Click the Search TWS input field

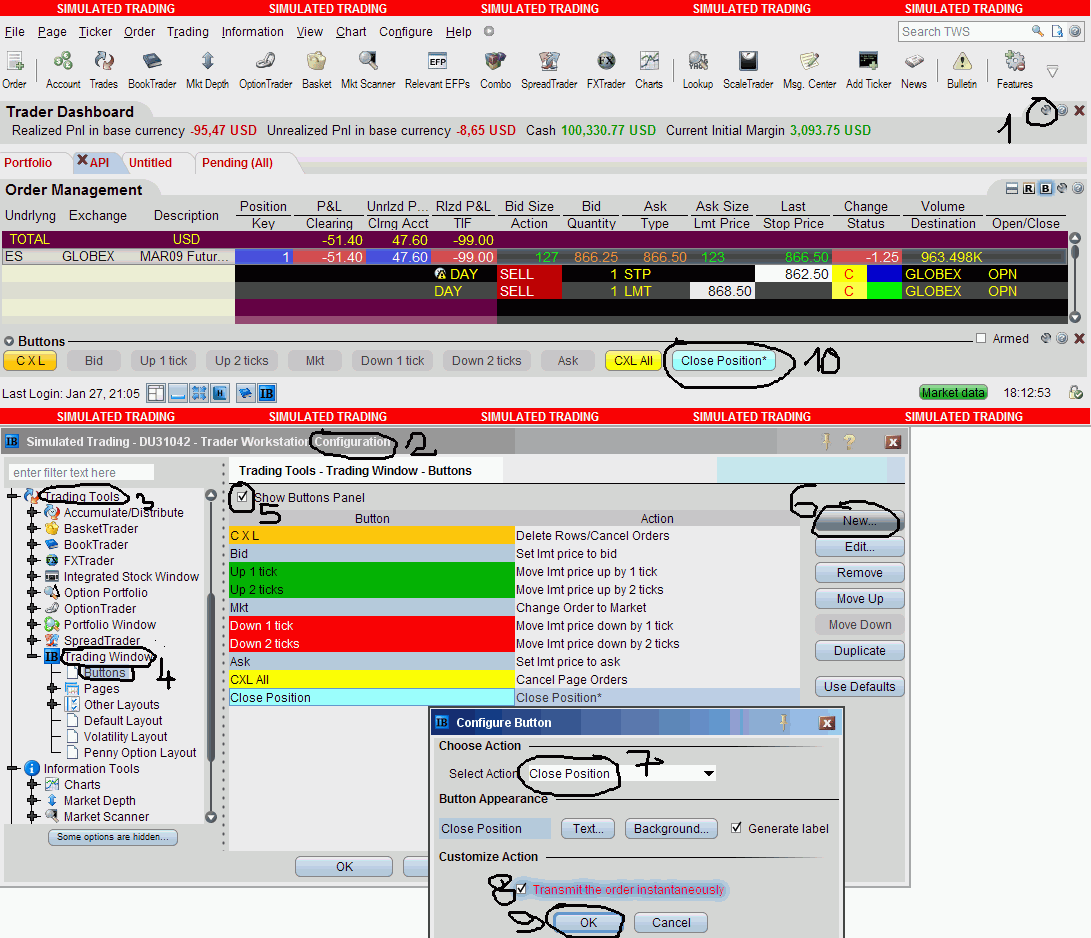[x=965, y=32]
